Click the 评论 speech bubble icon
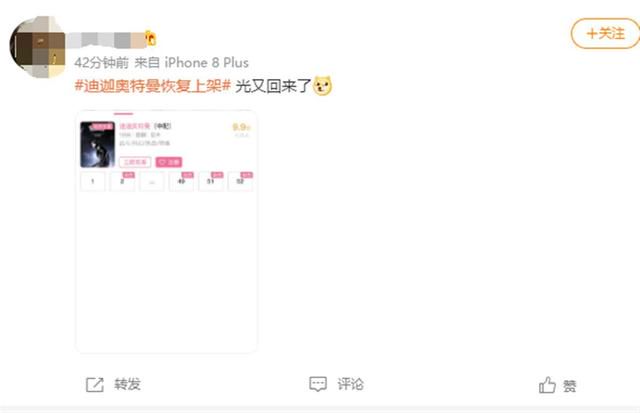640x413 pixels. (318, 384)
